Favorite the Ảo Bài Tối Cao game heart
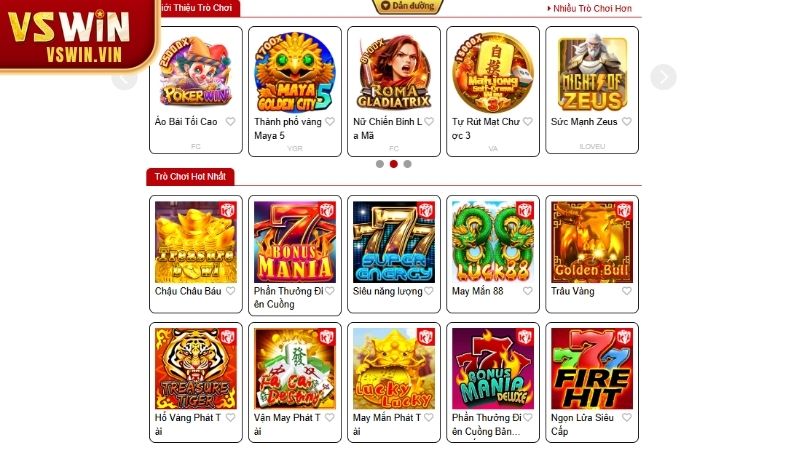The width and height of the screenshot is (800, 450). click(x=231, y=121)
